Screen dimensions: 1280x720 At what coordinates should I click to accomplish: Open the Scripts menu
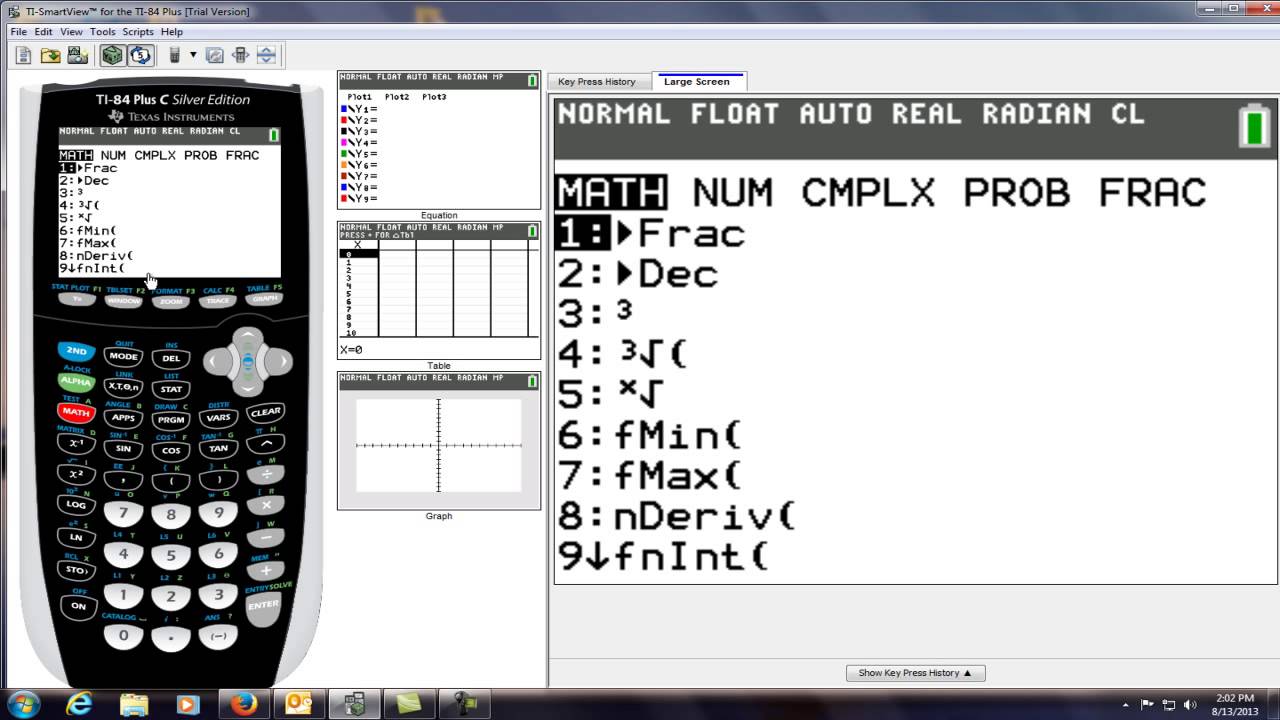tap(138, 32)
